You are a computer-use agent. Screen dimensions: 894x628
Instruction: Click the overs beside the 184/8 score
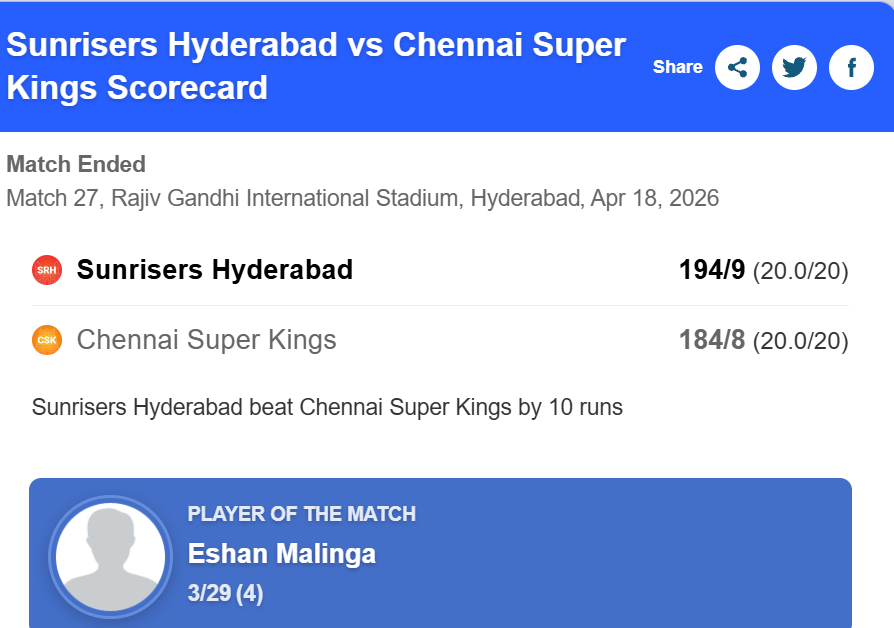click(x=800, y=341)
